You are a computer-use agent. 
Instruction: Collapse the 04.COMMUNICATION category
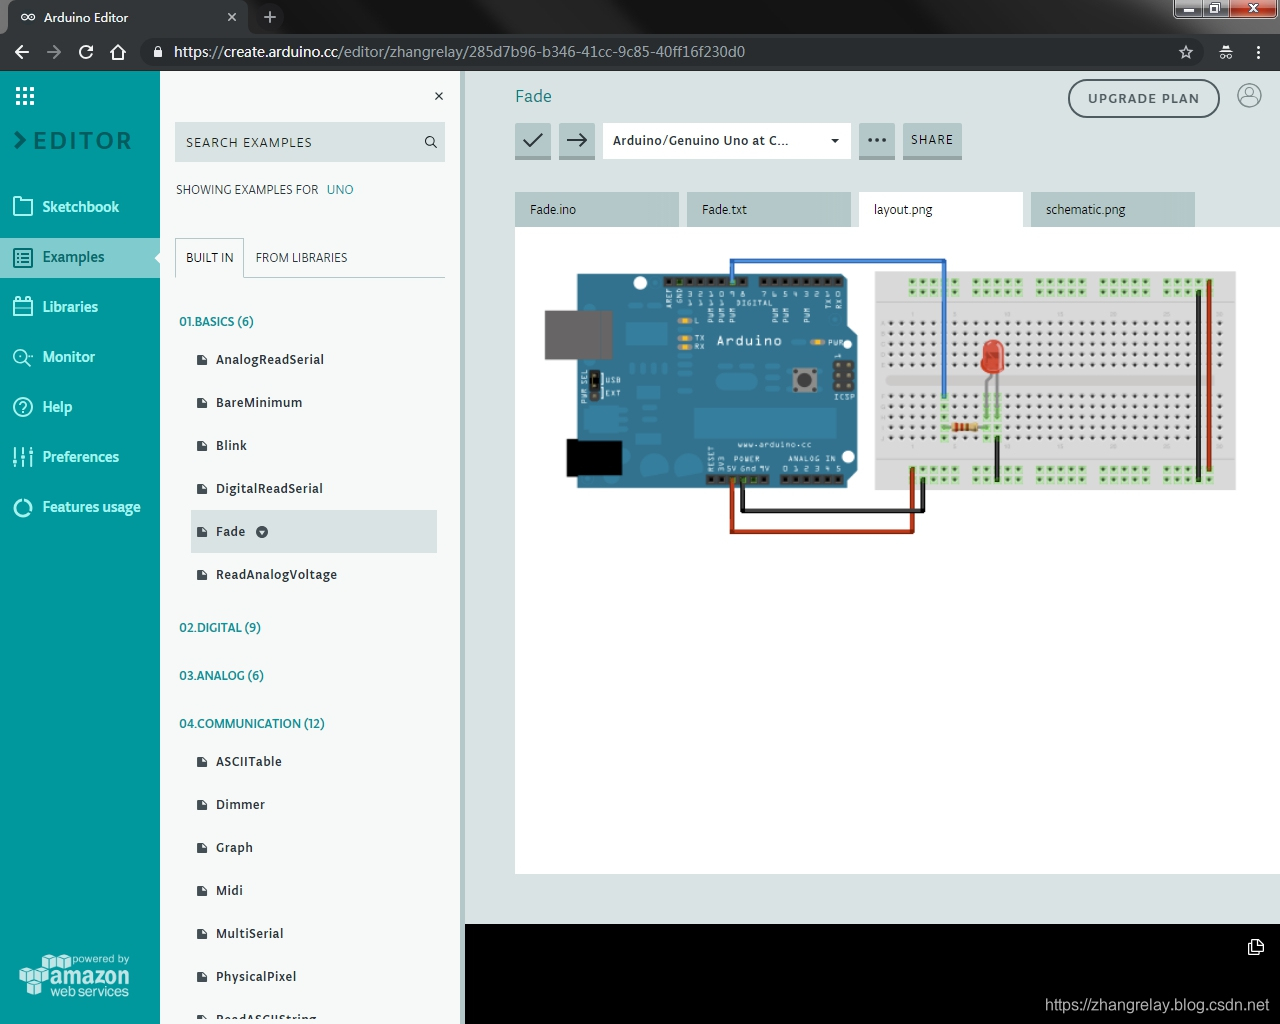pyautogui.click(x=252, y=723)
